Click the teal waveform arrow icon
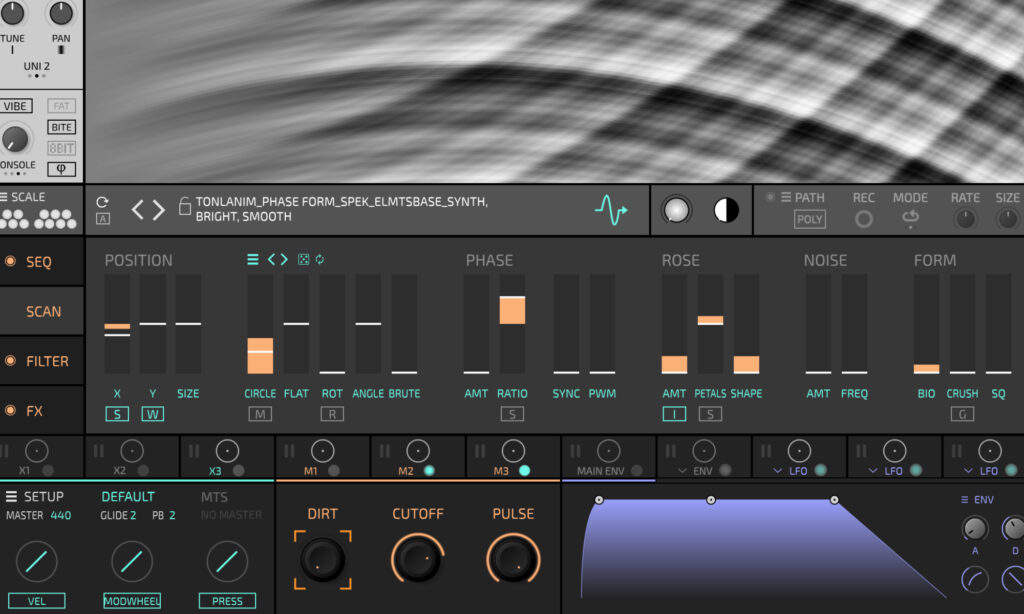1024x614 pixels. point(610,209)
